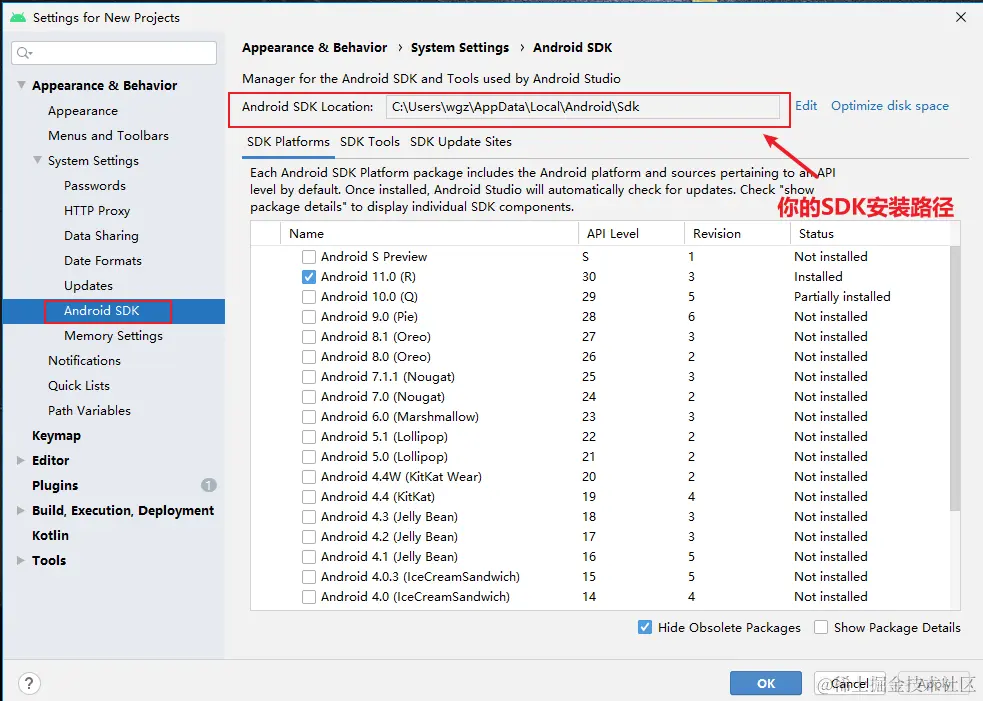Open the Plugins settings page

coord(55,486)
